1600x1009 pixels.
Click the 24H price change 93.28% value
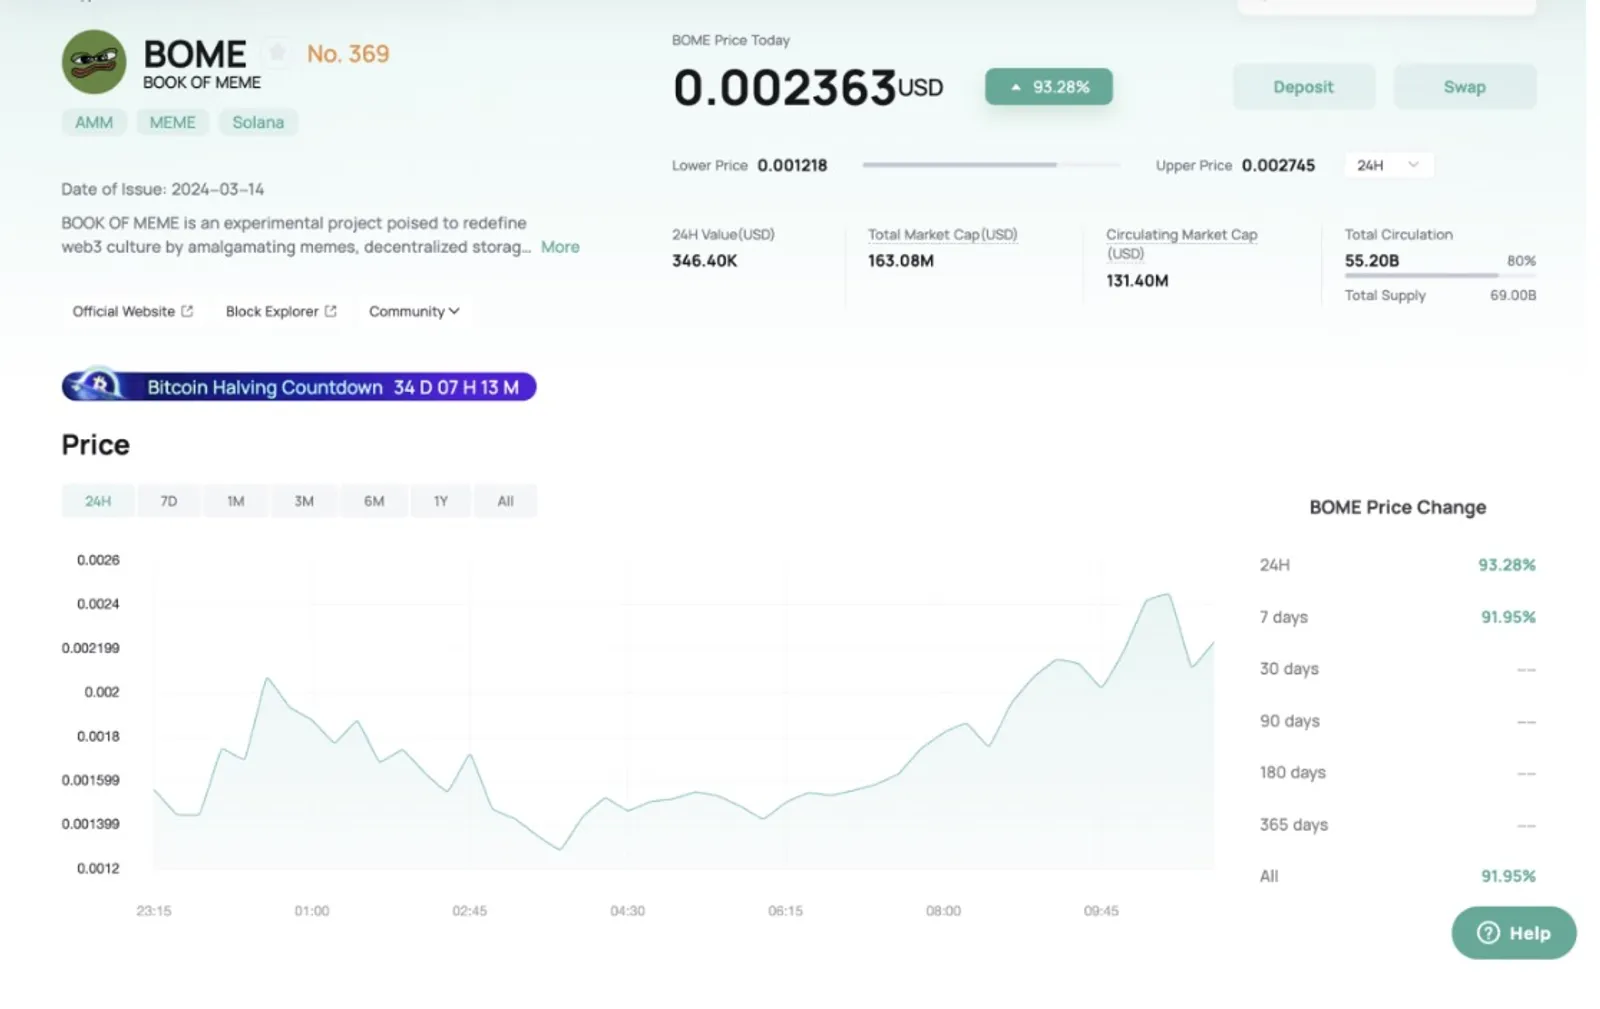point(1507,565)
